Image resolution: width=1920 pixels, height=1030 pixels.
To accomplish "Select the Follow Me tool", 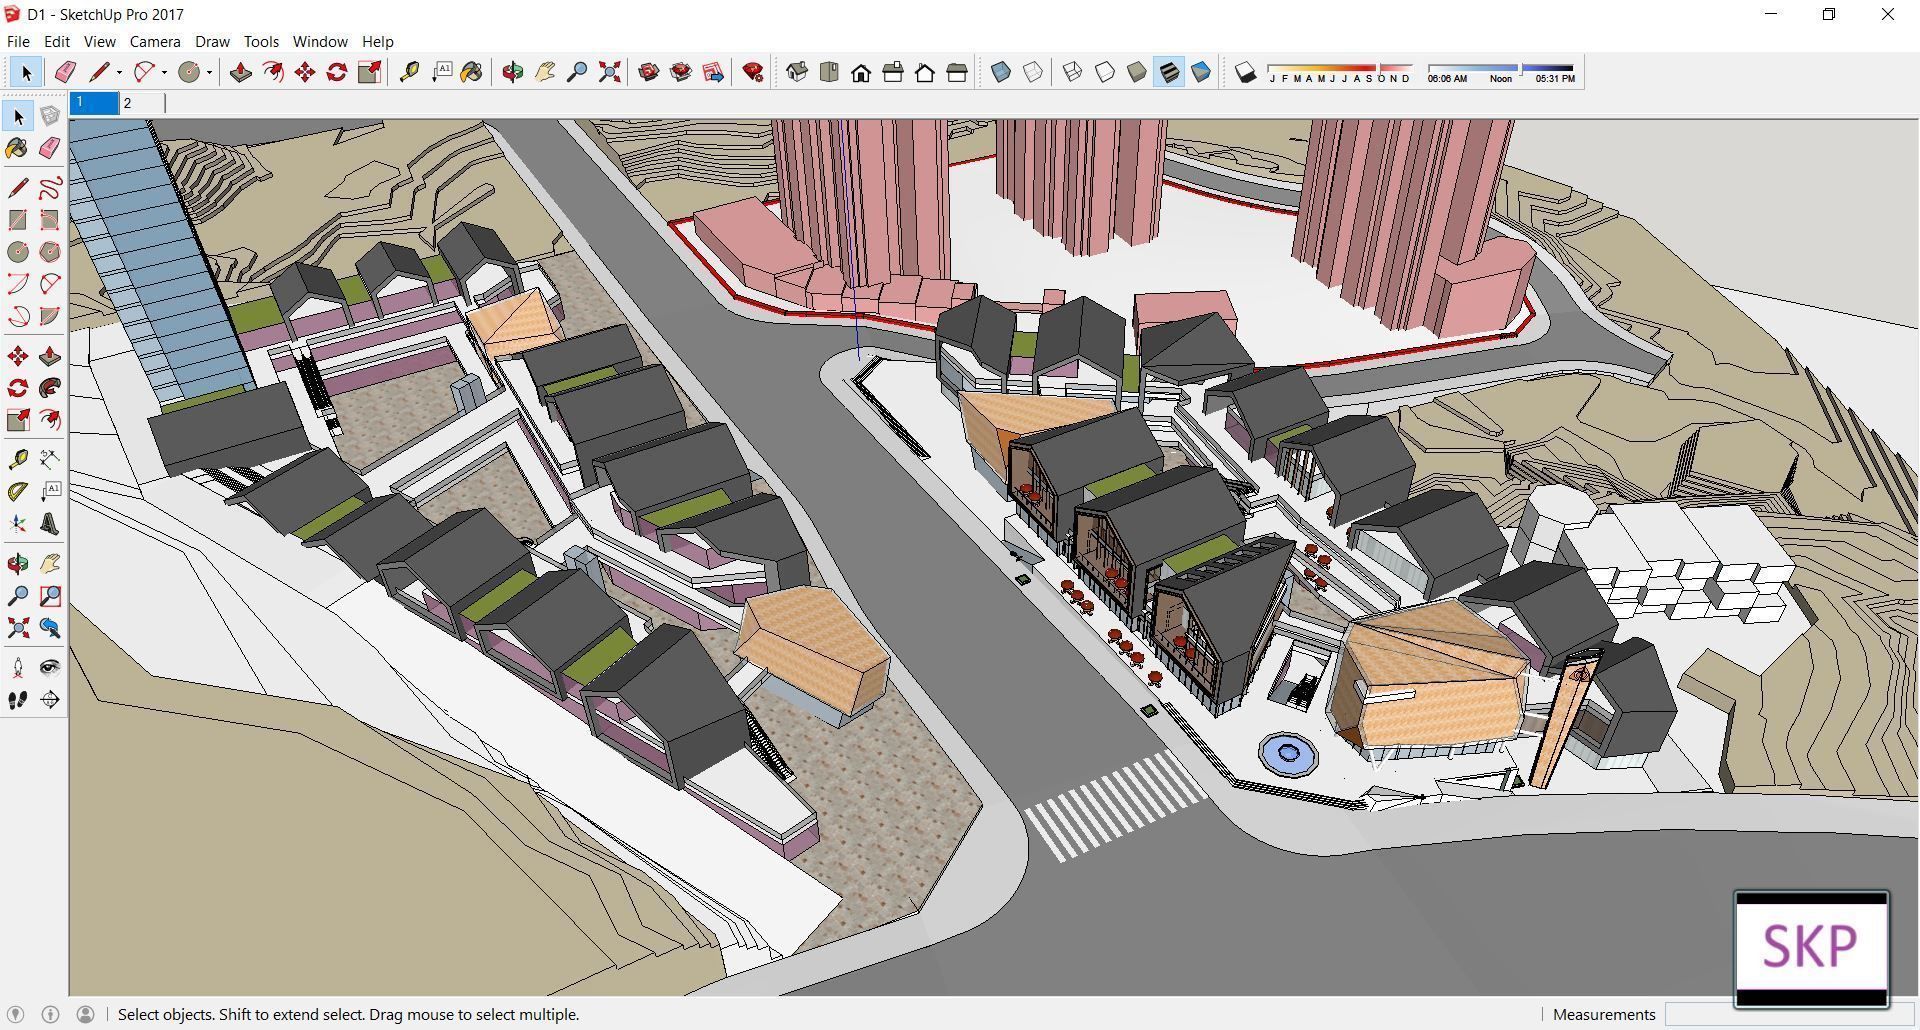I will [50, 388].
